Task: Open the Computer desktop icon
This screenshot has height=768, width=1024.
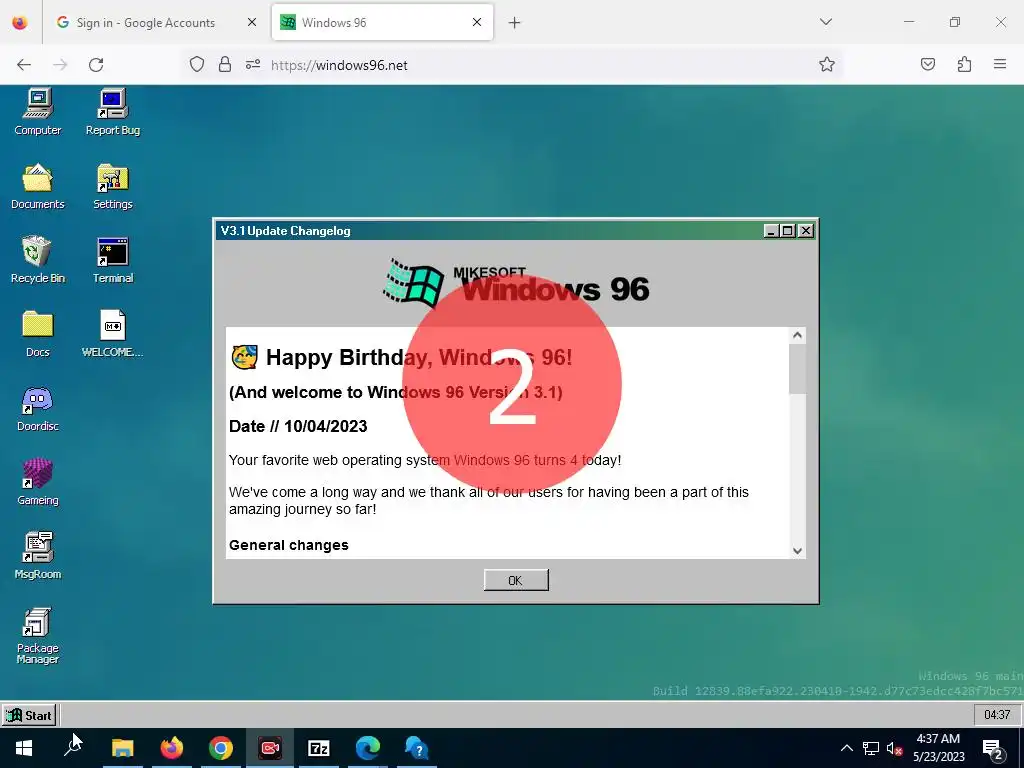Action: click(38, 112)
